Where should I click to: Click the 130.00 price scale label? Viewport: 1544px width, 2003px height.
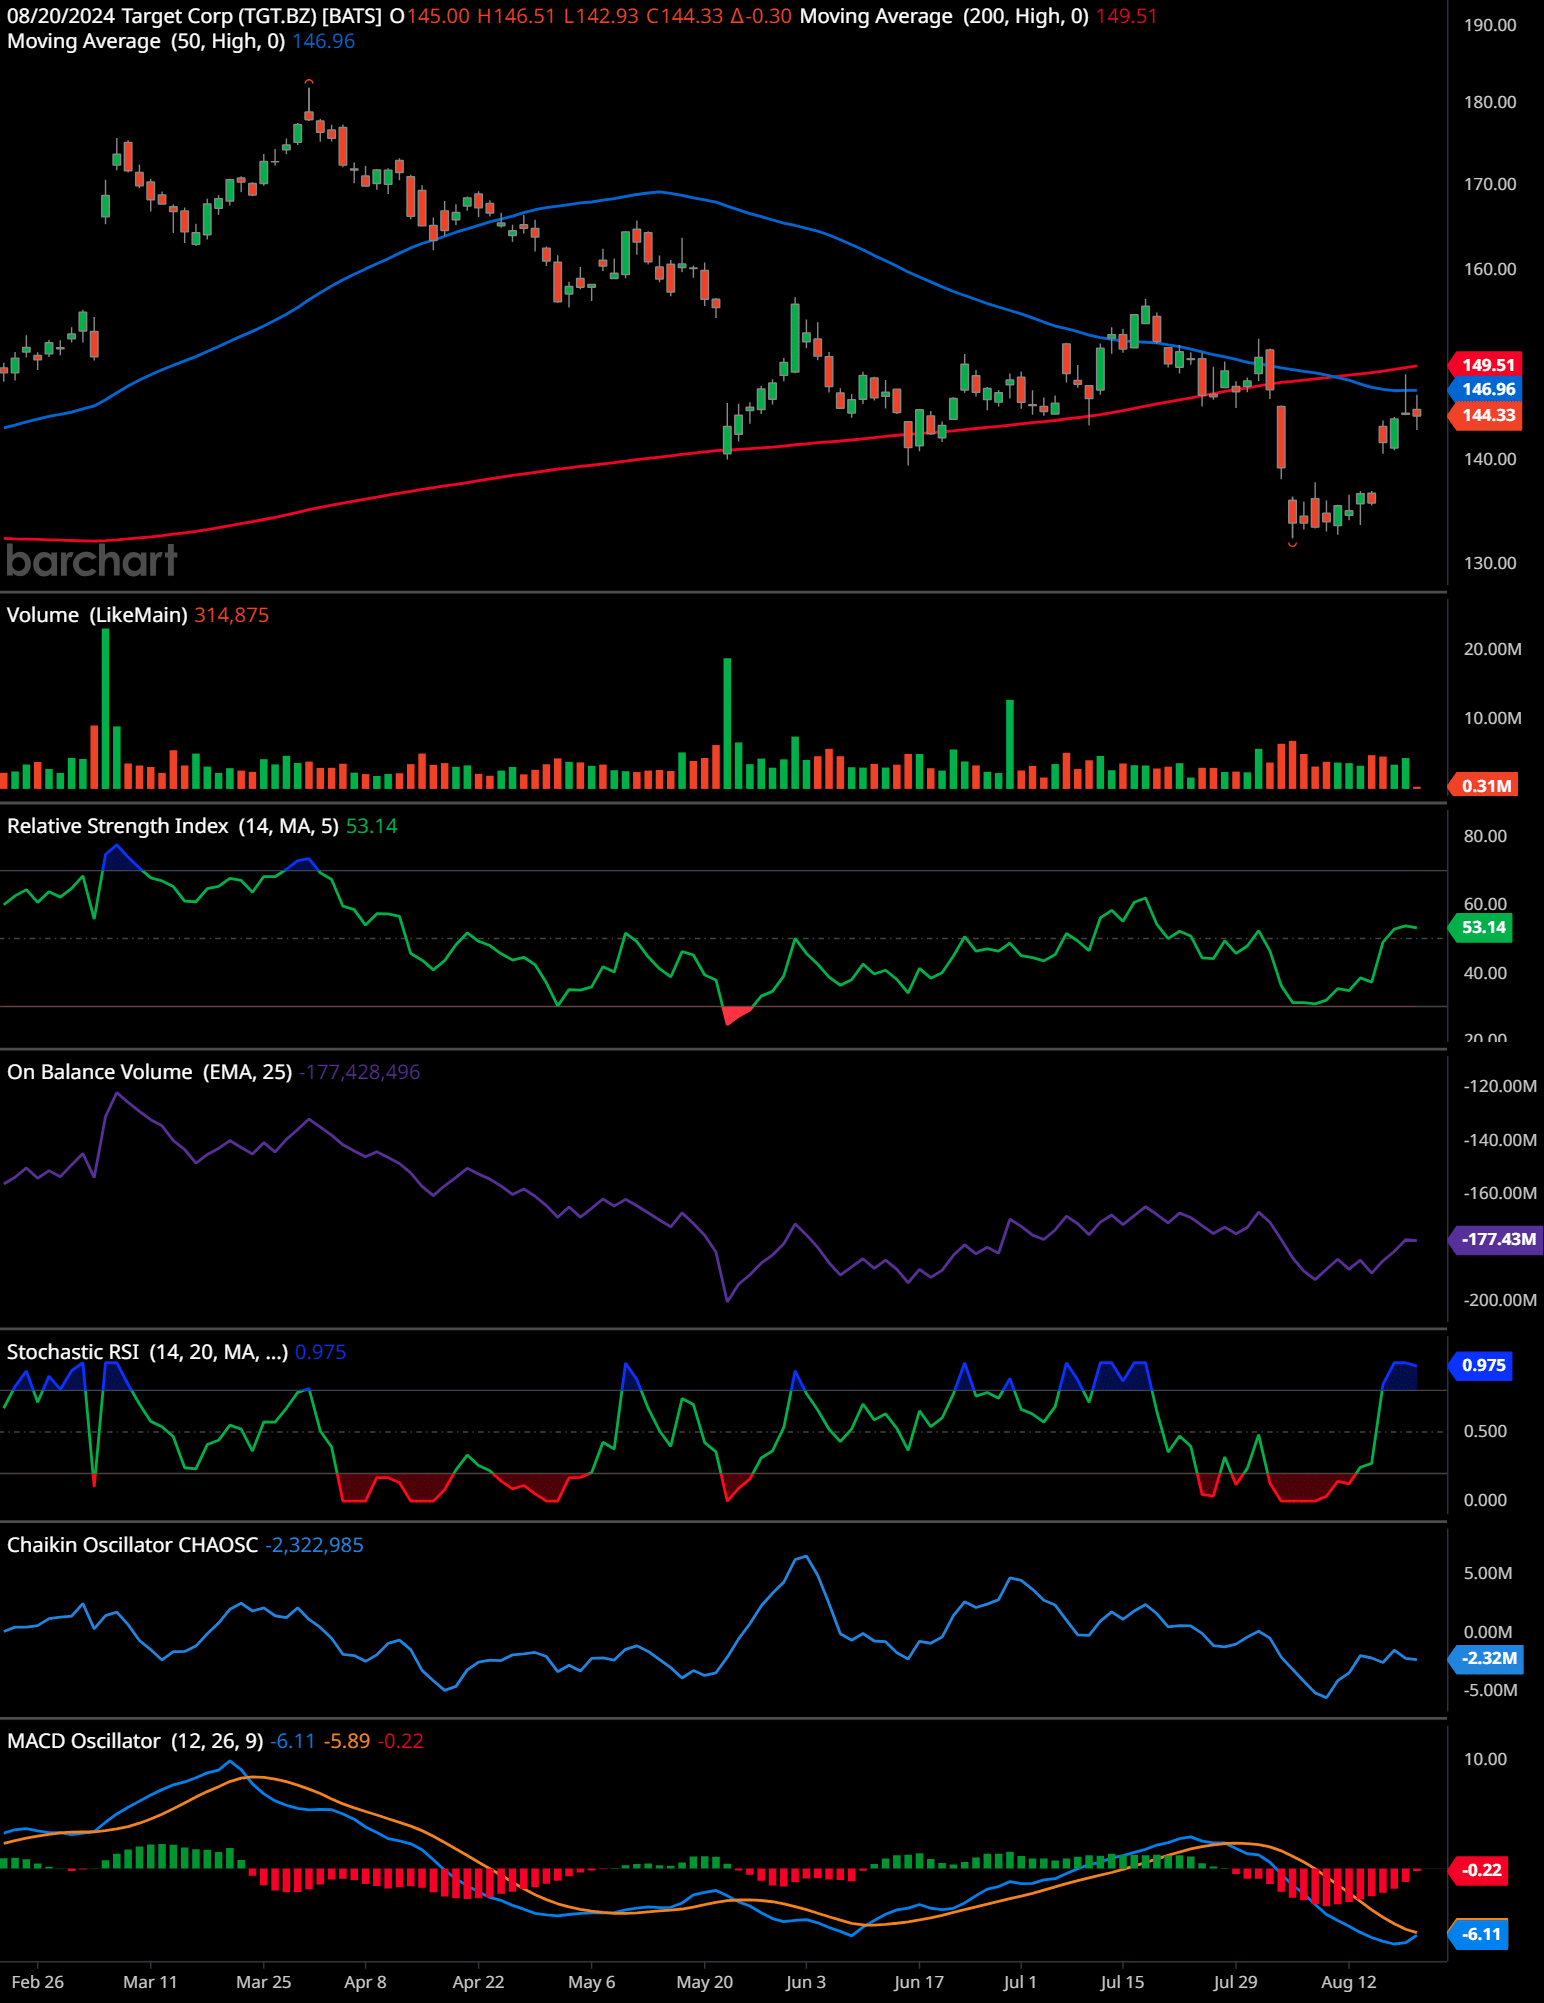(1490, 563)
